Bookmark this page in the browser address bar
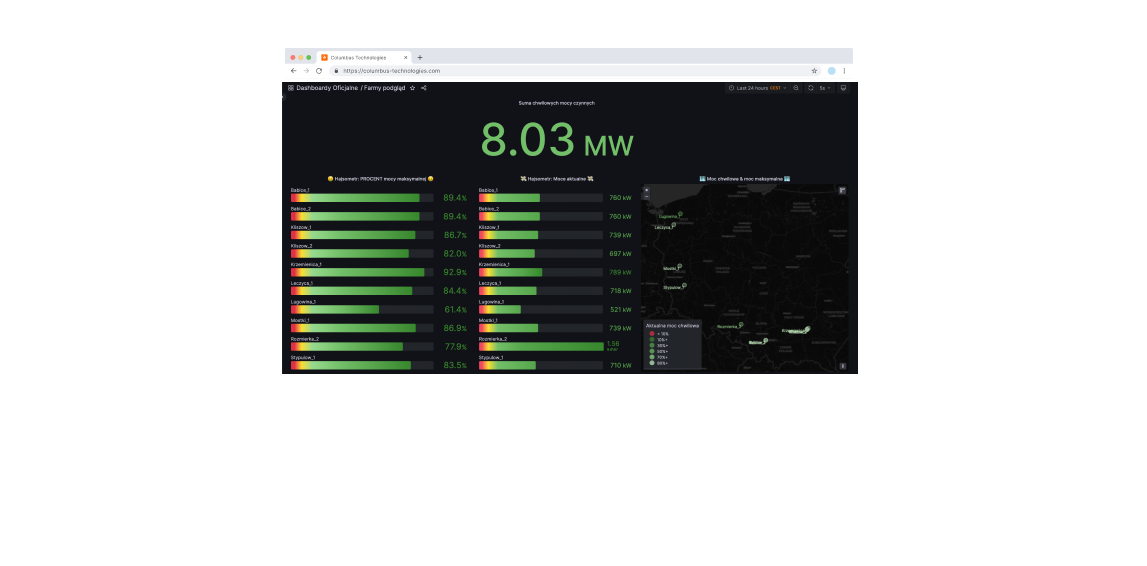Viewport: 1147px width, 566px height. click(814, 71)
